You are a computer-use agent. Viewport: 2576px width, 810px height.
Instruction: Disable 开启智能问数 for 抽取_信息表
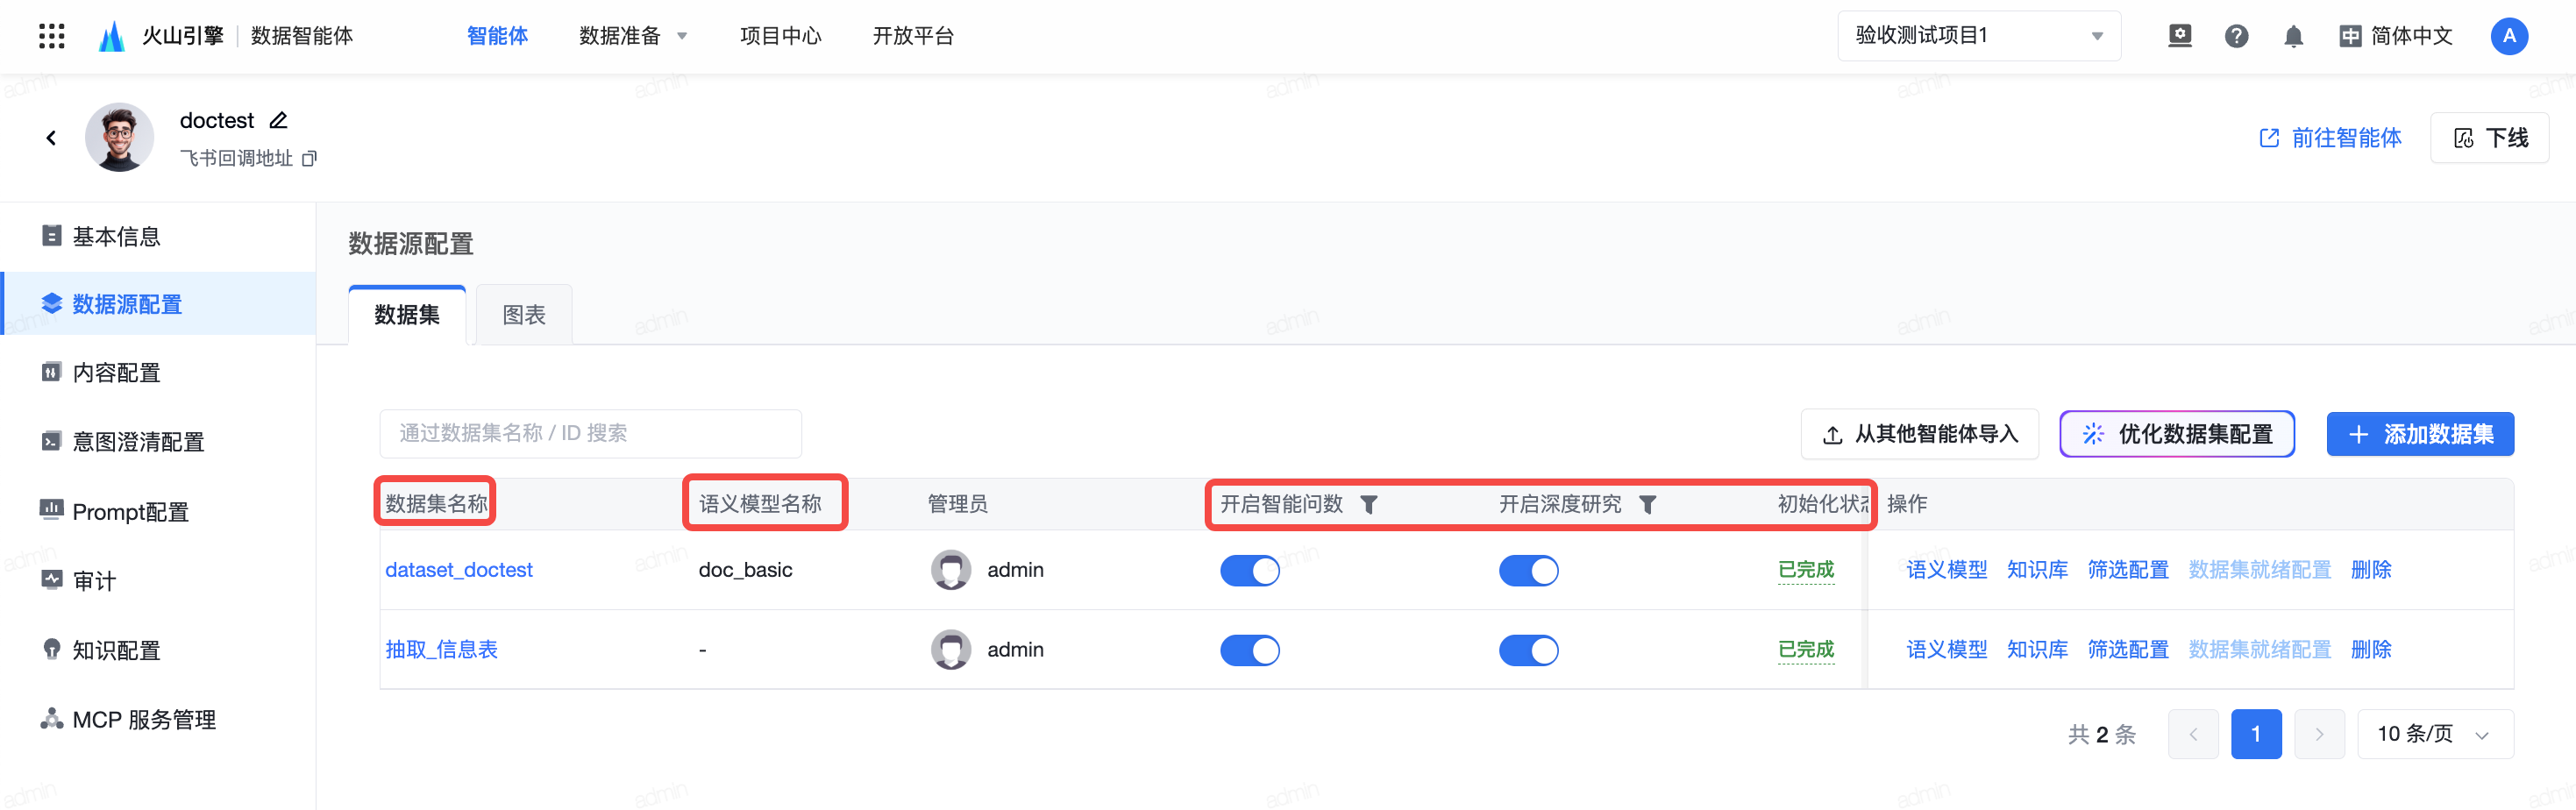[1249, 651]
